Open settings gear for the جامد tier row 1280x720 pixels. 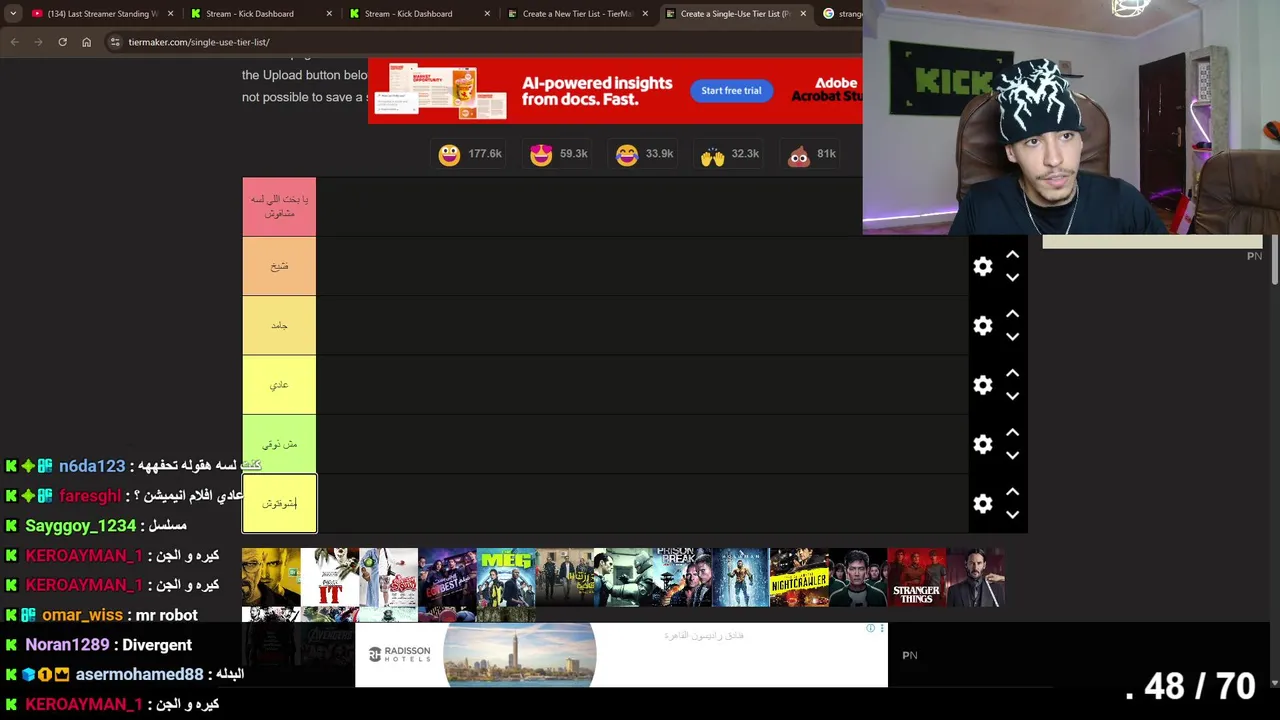tap(983, 326)
